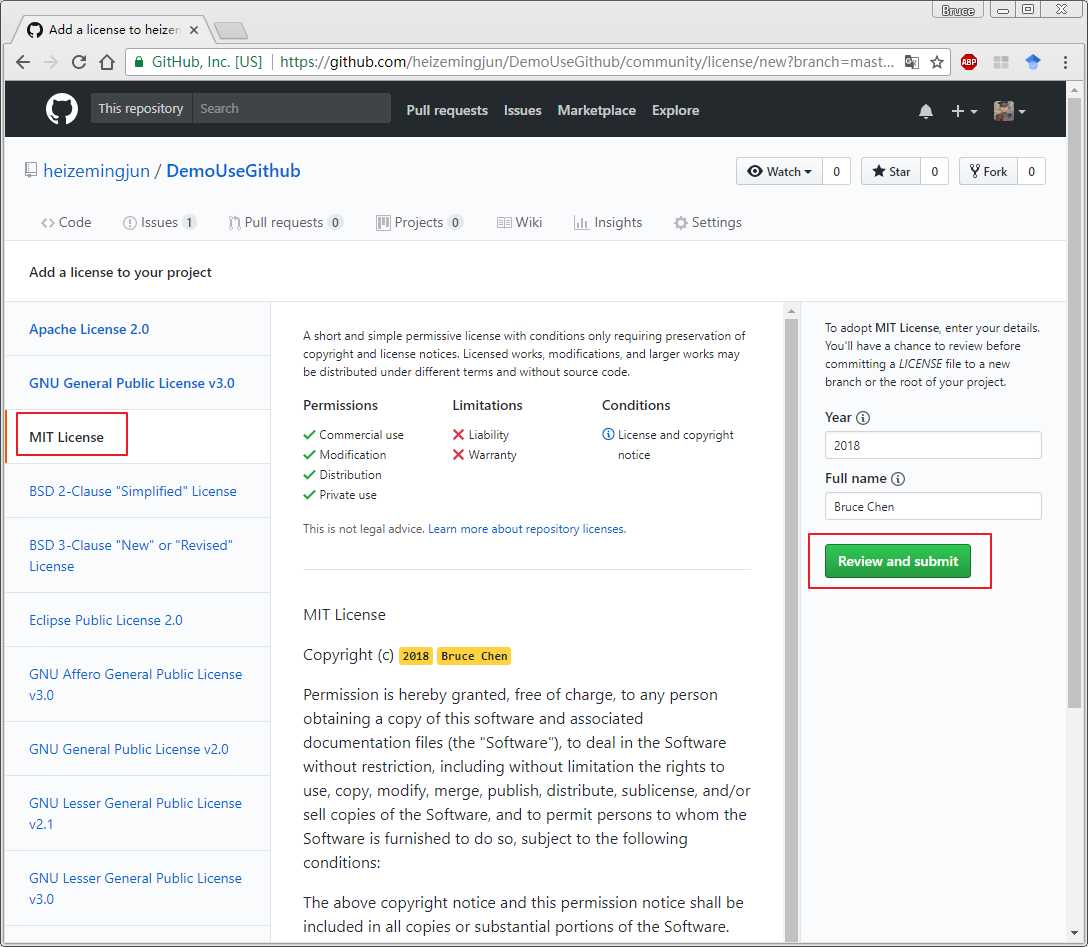Screen dimensions: 1088x947
Task: Open the Code tab
Action: [66, 223]
